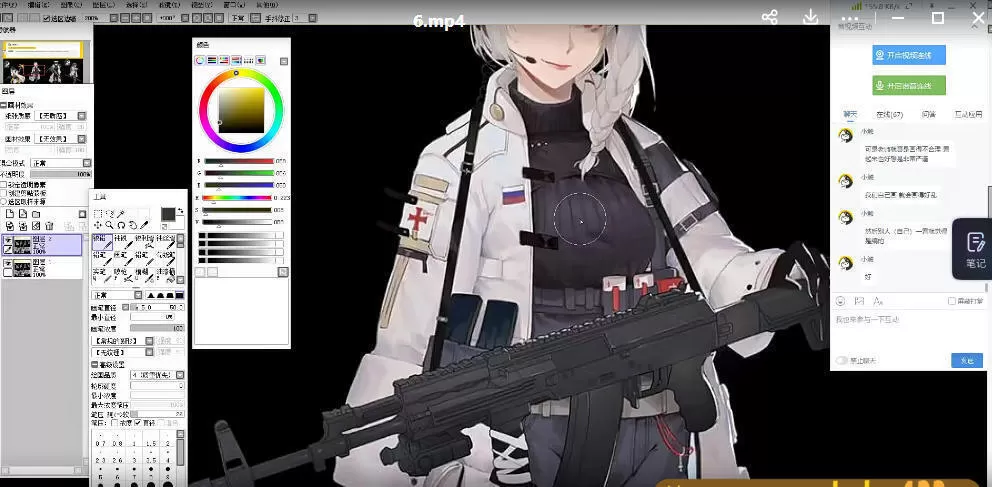Switch to the 问答 tab
The image size is (992, 487).
(928, 114)
